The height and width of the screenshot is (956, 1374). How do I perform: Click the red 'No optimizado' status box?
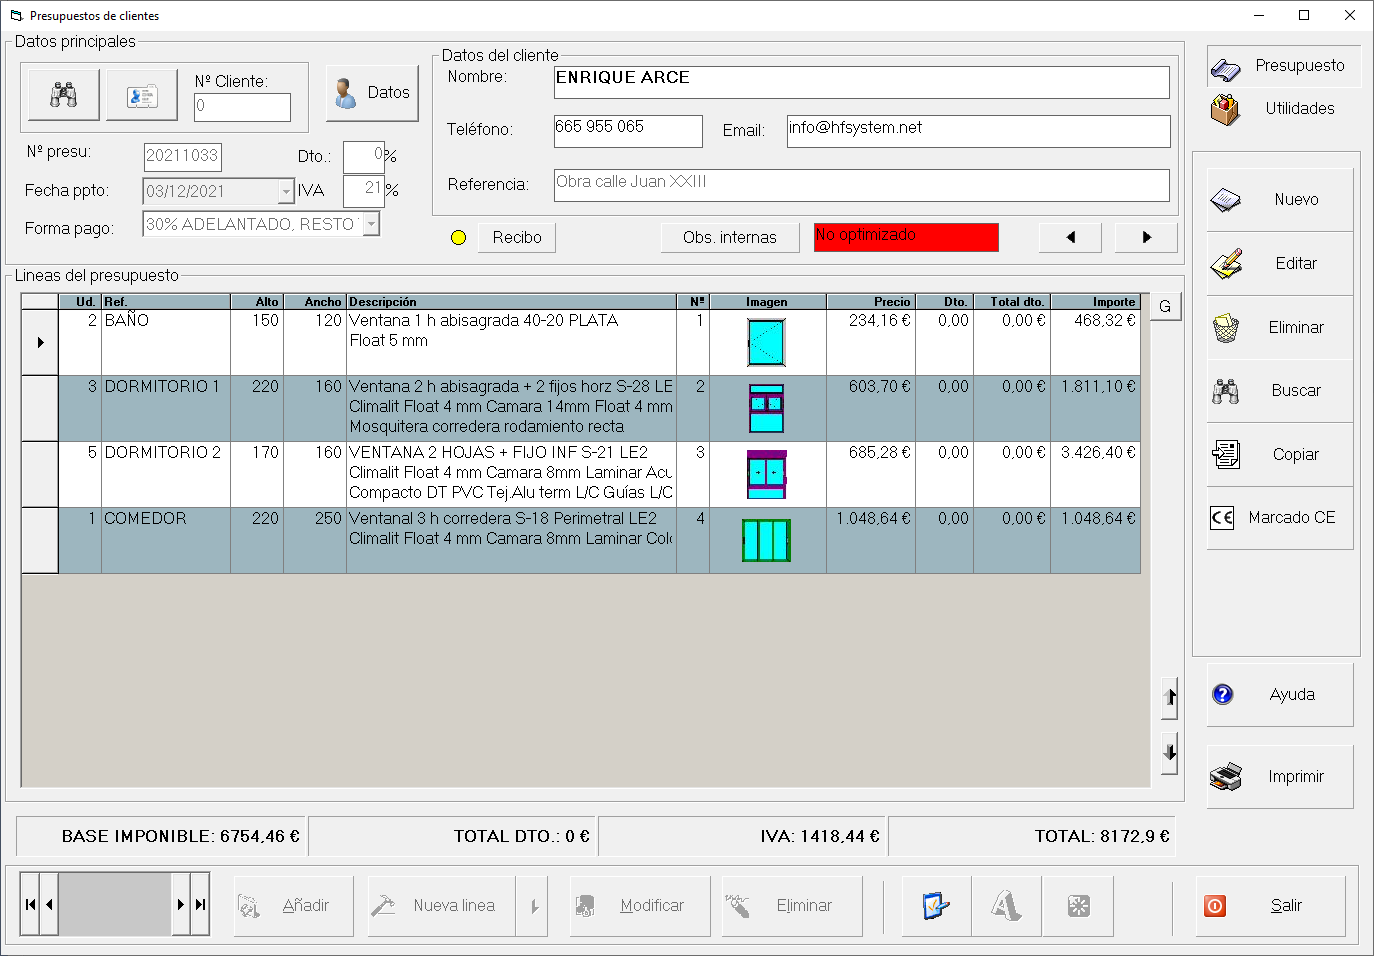click(905, 237)
